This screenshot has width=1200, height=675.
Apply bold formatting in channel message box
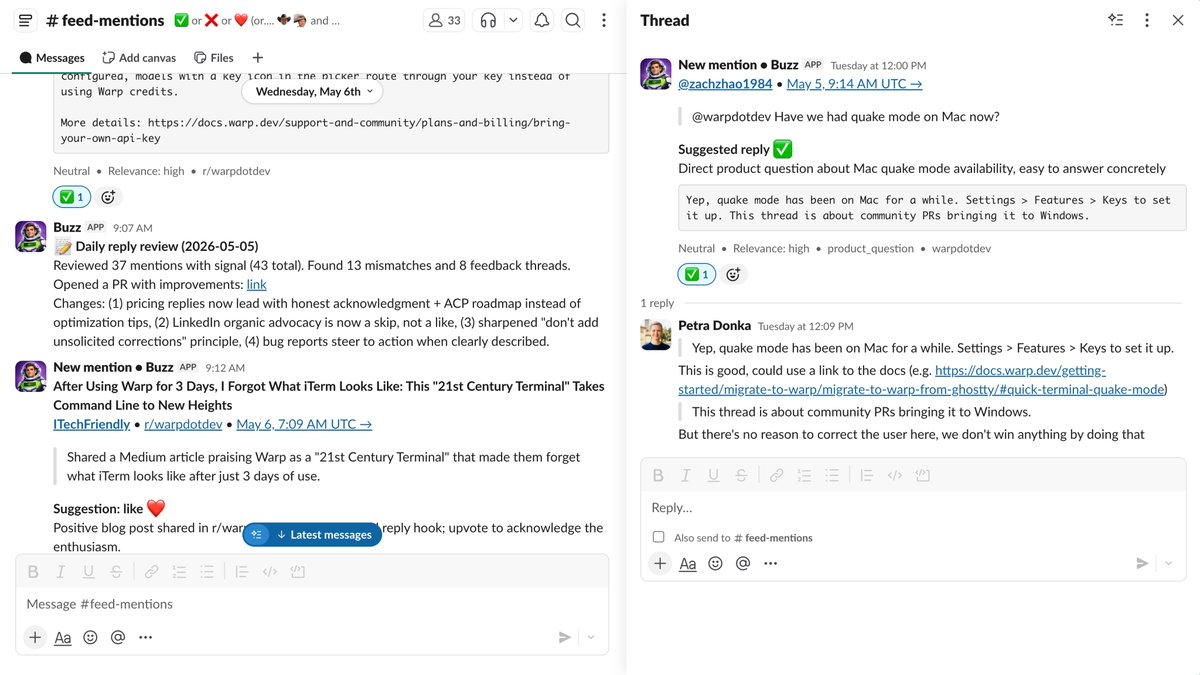pyautogui.click(x=33, y=572)
